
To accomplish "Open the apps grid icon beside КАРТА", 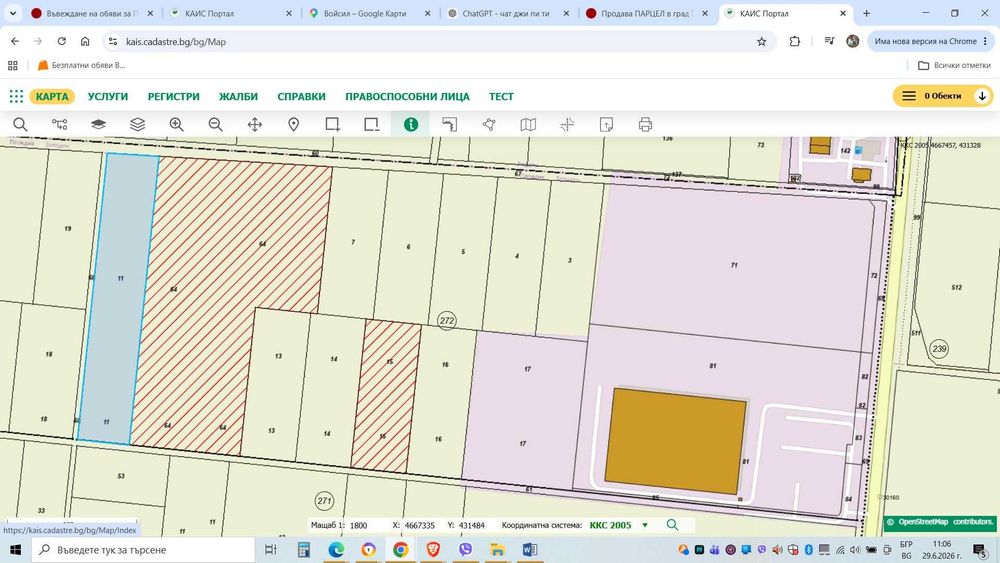I will [16, 96].
